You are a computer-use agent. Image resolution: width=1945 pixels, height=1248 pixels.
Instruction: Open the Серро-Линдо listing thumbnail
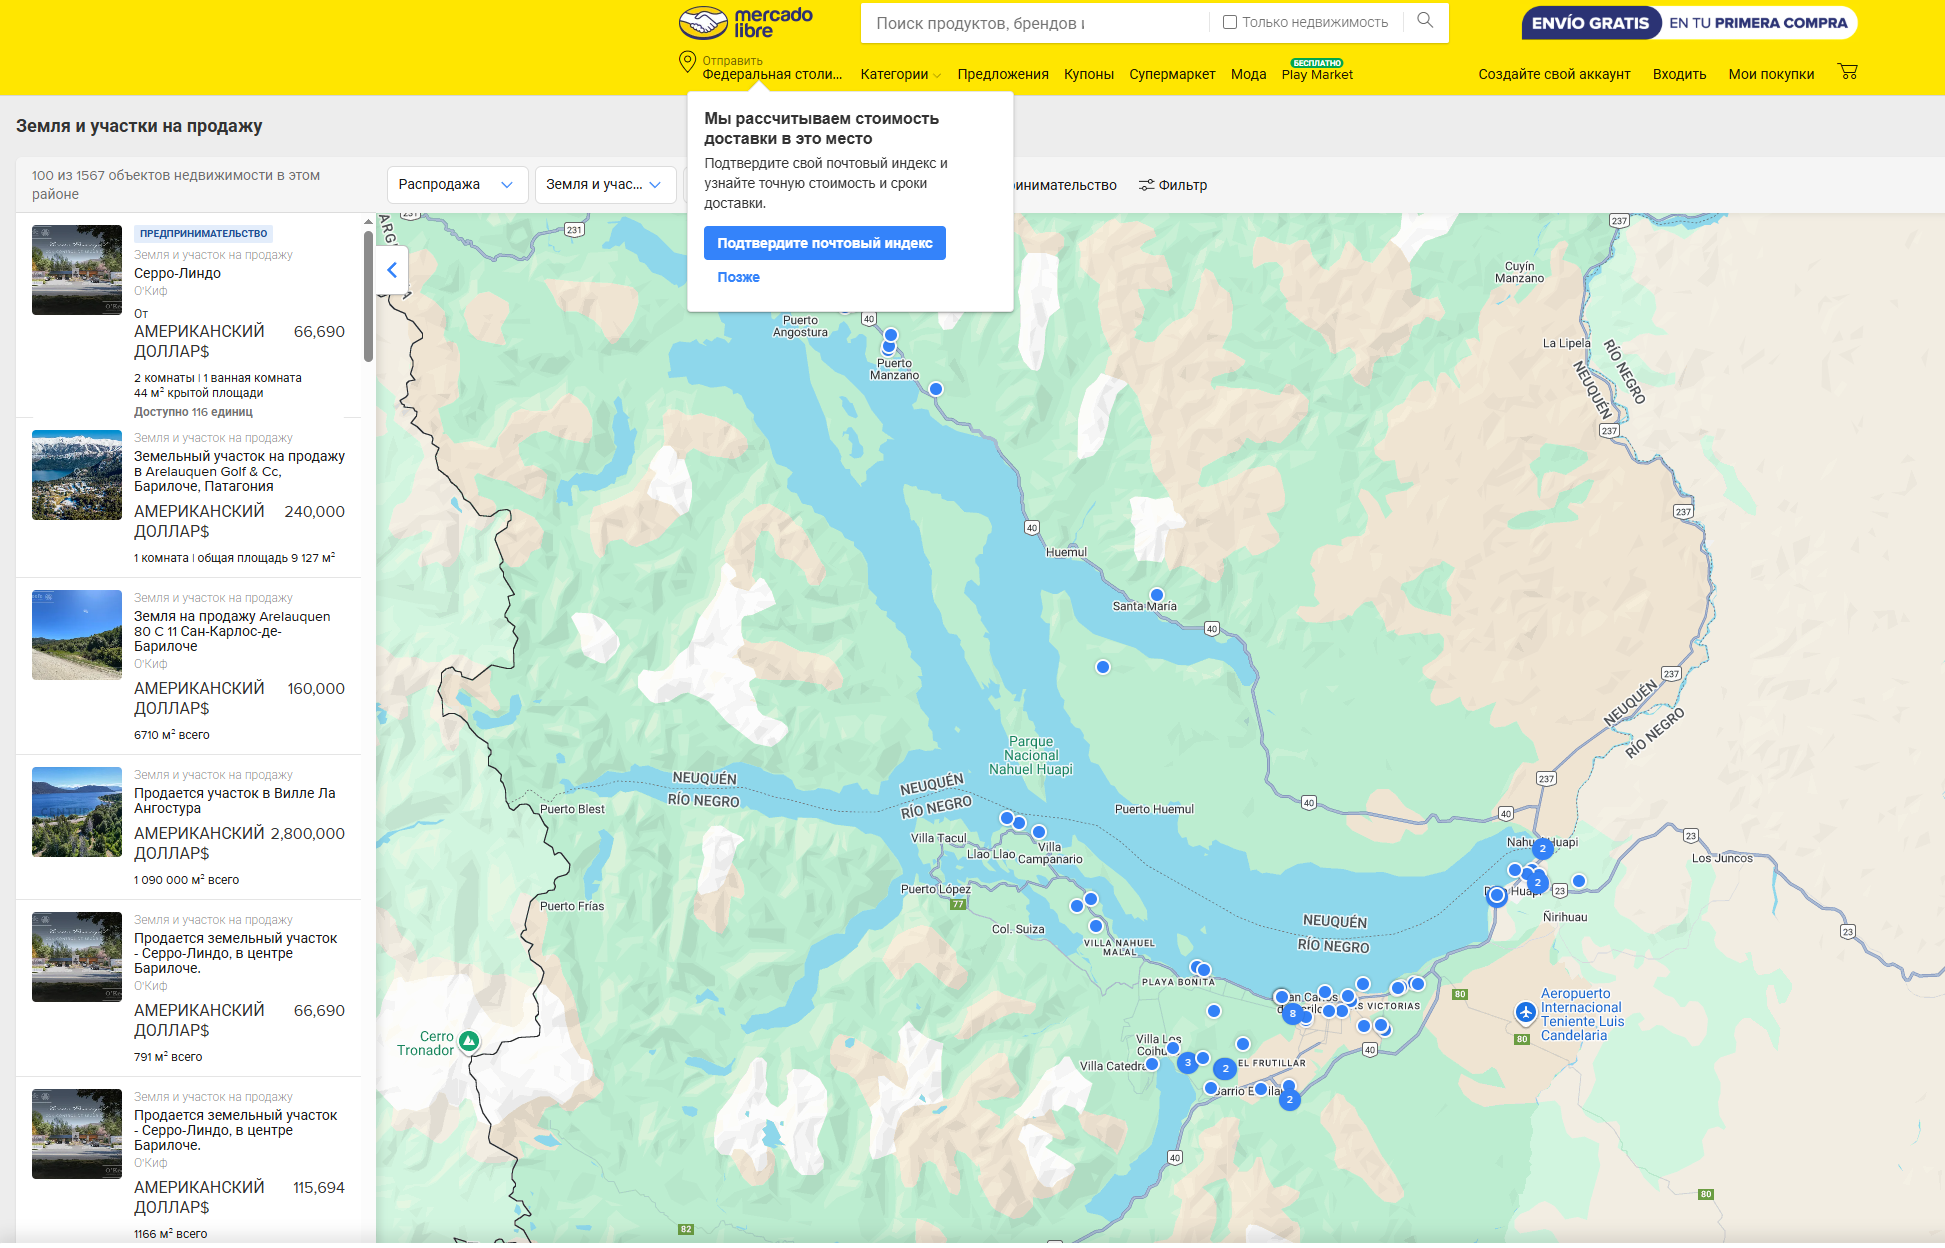click(77, 270)
